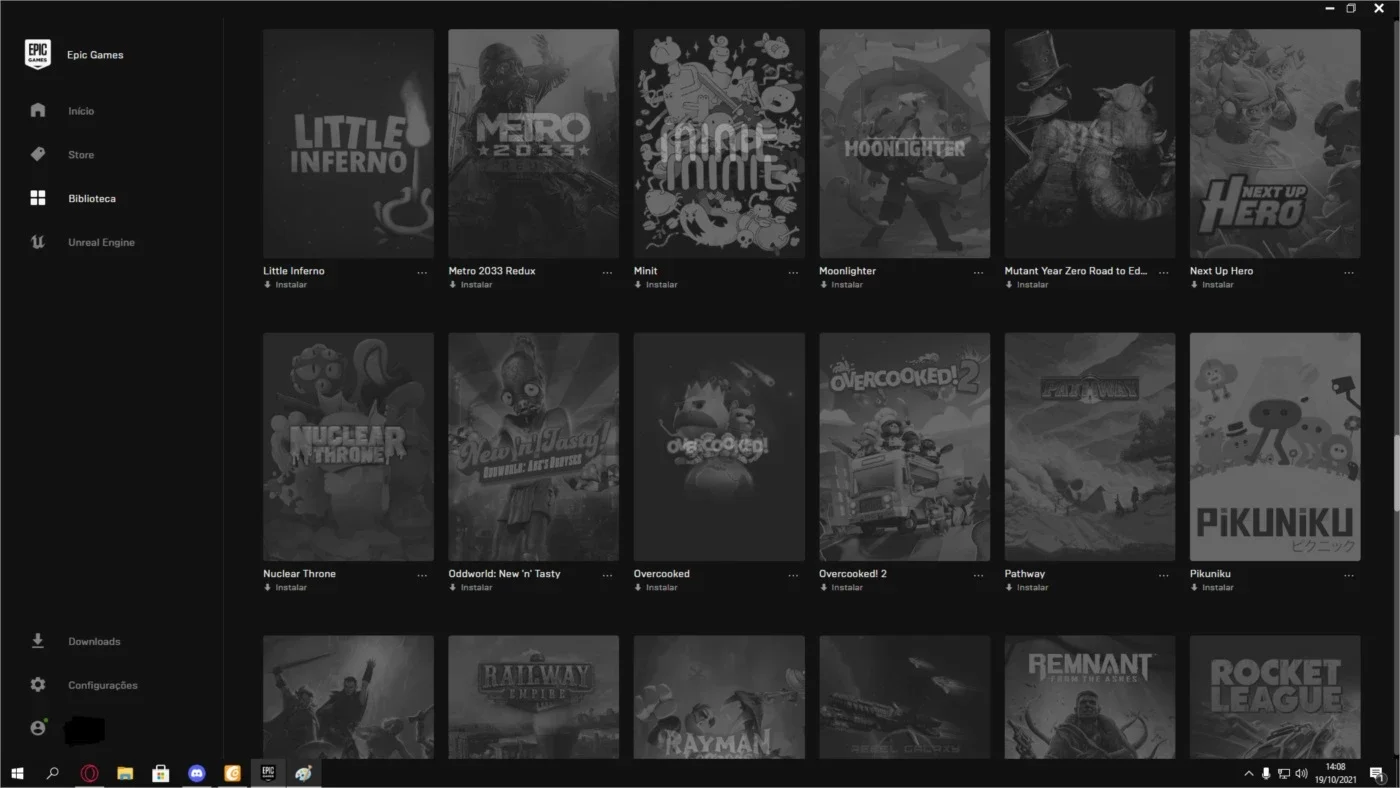Viewport: 1400px width, 788px height.
Task: Click the Pathway game title
Action: click(1025, 574)
